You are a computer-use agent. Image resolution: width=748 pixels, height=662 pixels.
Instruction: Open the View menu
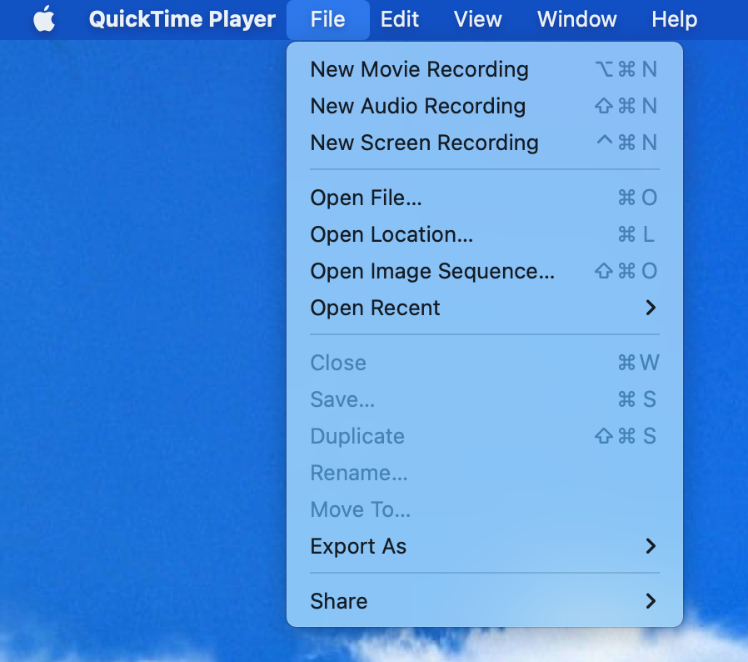(478, 20)
